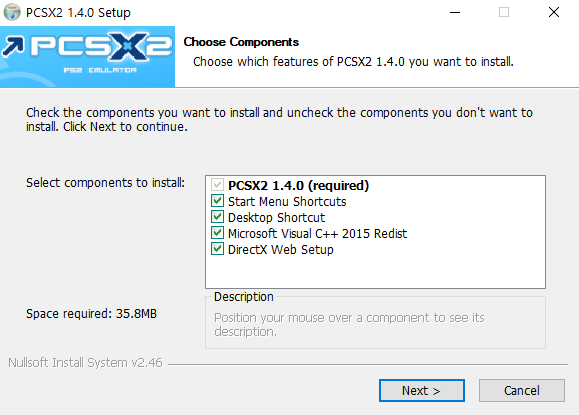The width and height of the screenshot is (579, 415).
Task: Click the installer icon in title bar
Action: (x=12, y=12)
